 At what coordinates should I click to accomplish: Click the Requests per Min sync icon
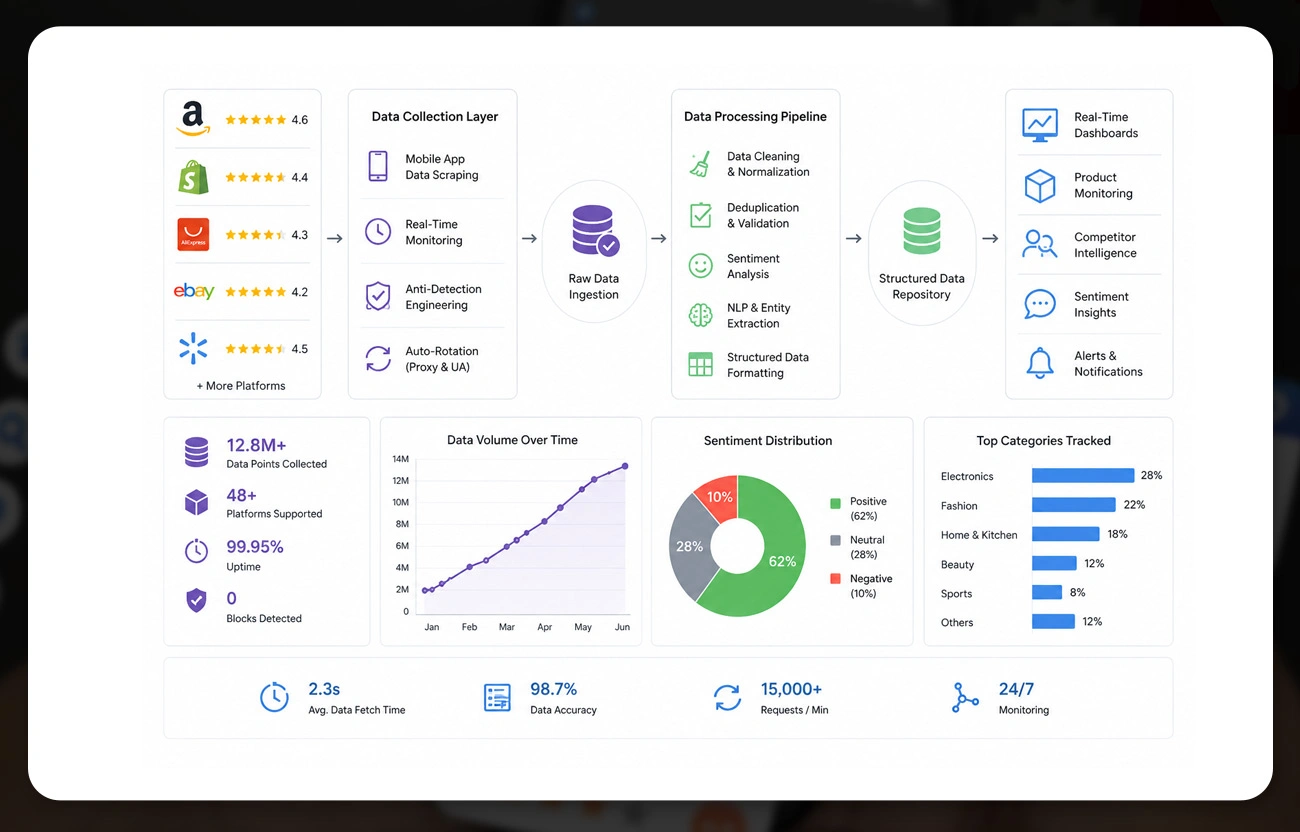727,697
